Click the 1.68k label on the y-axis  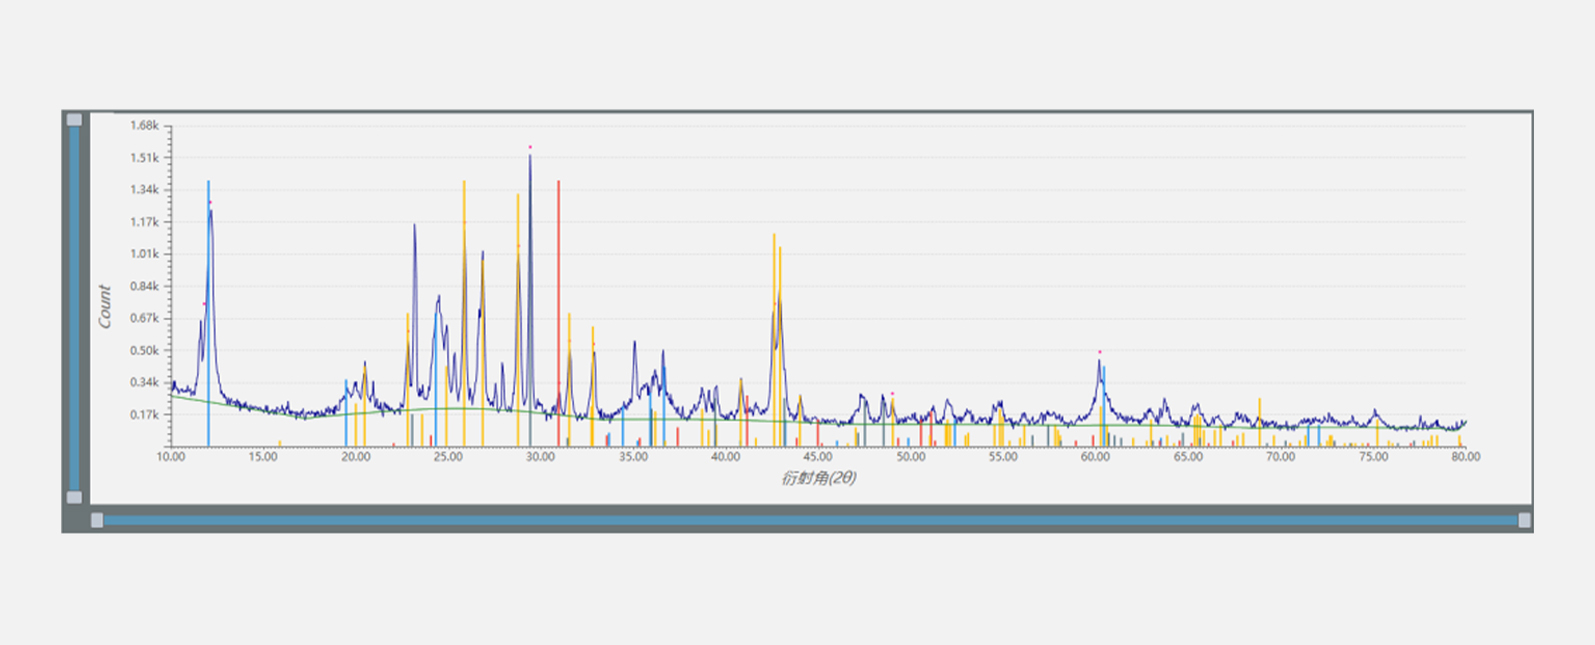click(144, 125)
